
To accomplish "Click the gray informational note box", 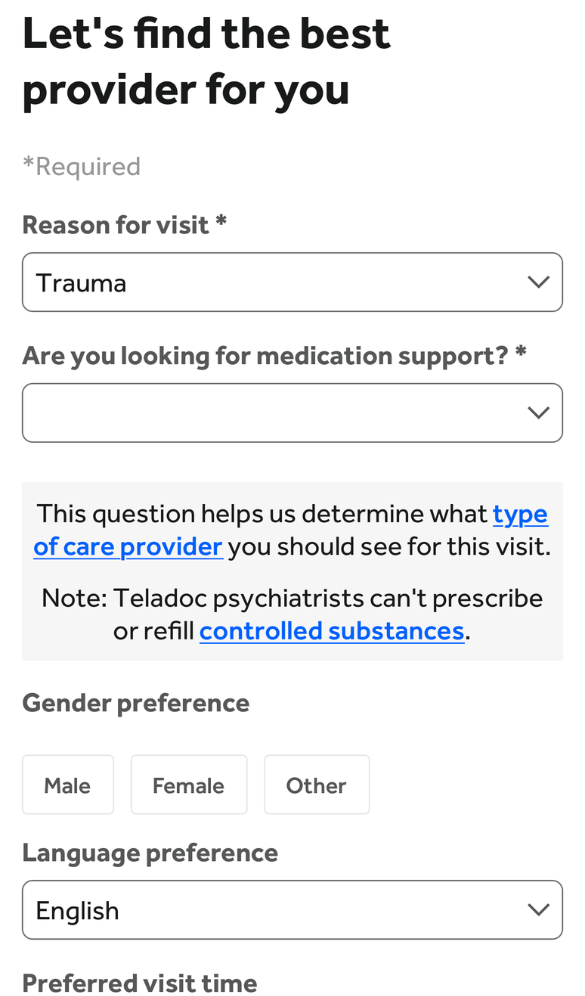I will (x=292, y=570).
